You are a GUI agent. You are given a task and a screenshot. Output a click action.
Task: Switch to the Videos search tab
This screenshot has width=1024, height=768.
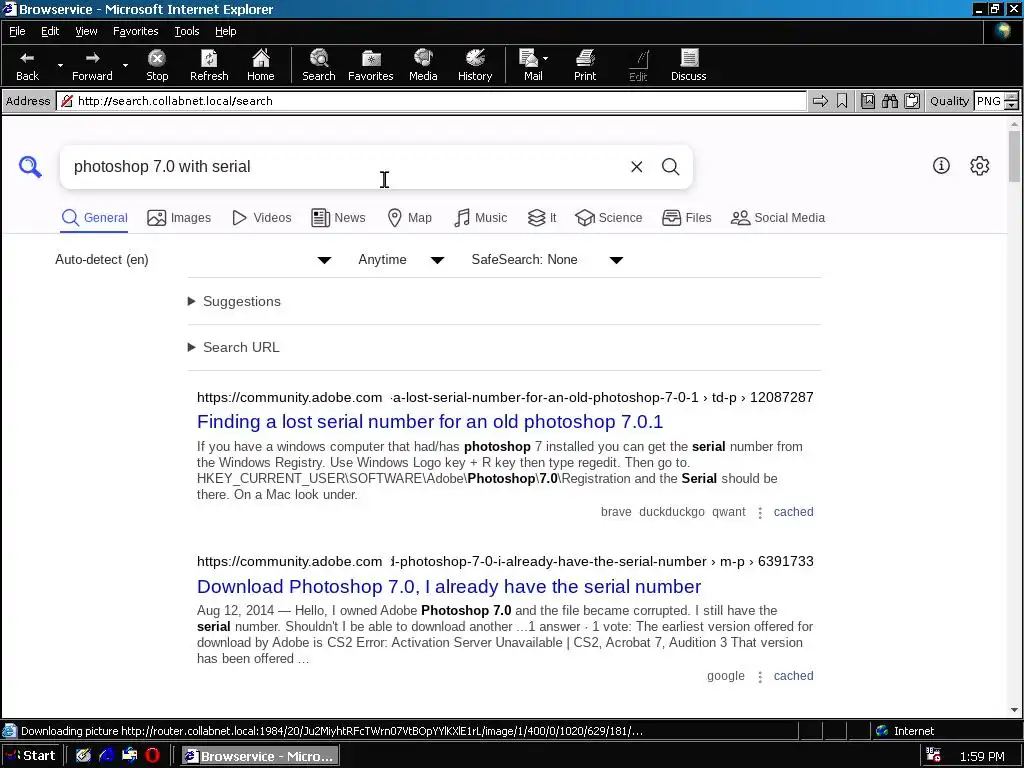(262, 218)
